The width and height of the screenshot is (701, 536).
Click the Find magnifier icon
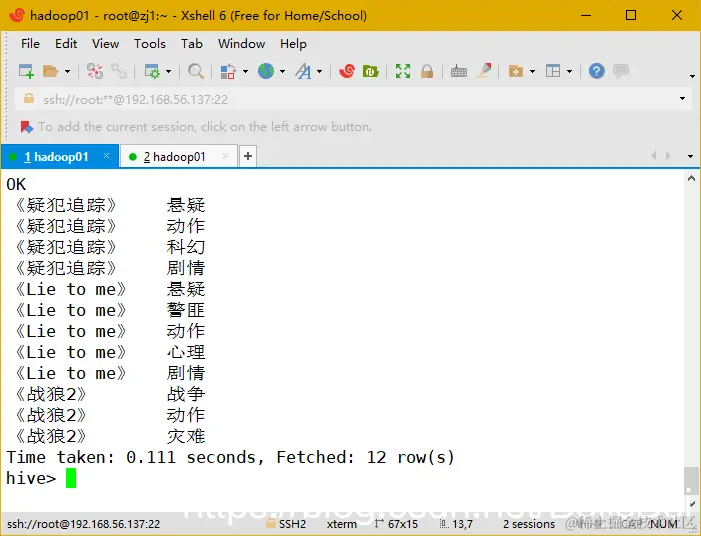coord(196,71)
